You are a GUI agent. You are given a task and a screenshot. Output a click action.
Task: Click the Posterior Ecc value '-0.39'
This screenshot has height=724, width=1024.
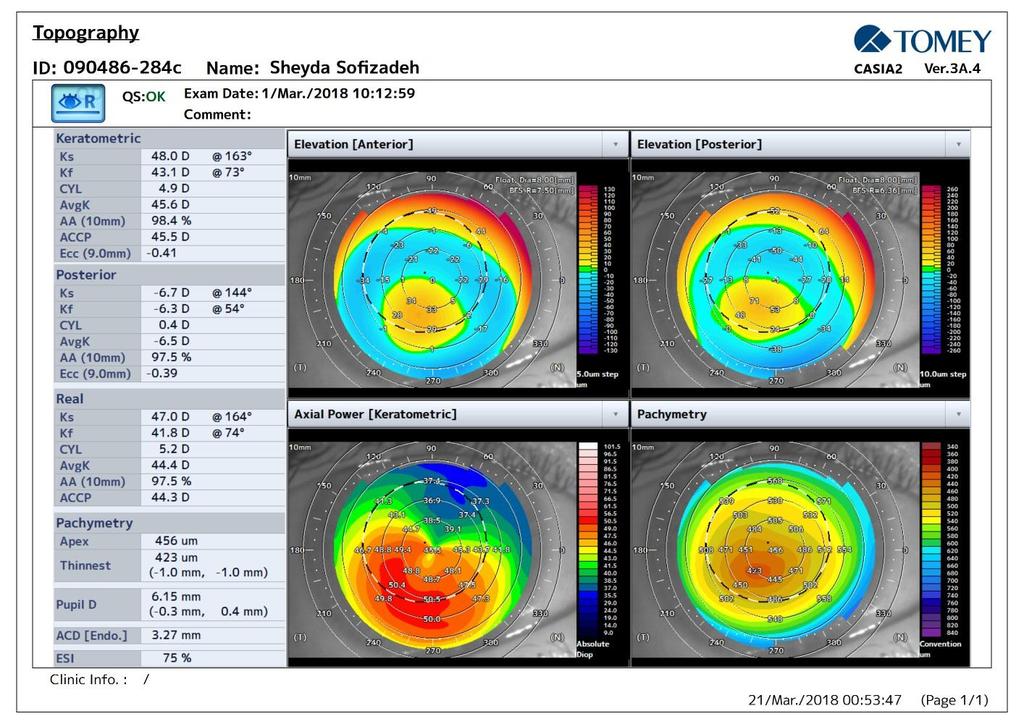[x=162, y=373]
